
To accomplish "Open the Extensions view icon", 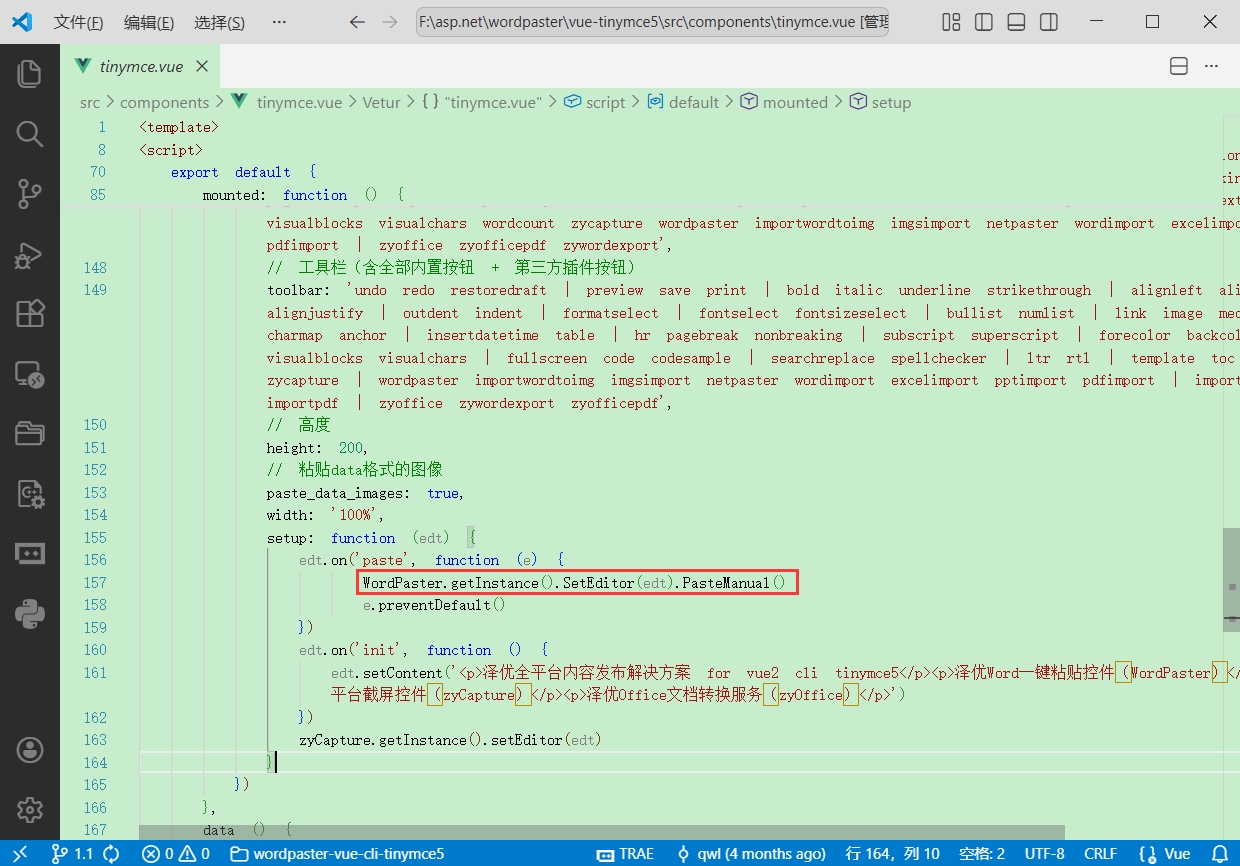I will (x=30, y=314).
